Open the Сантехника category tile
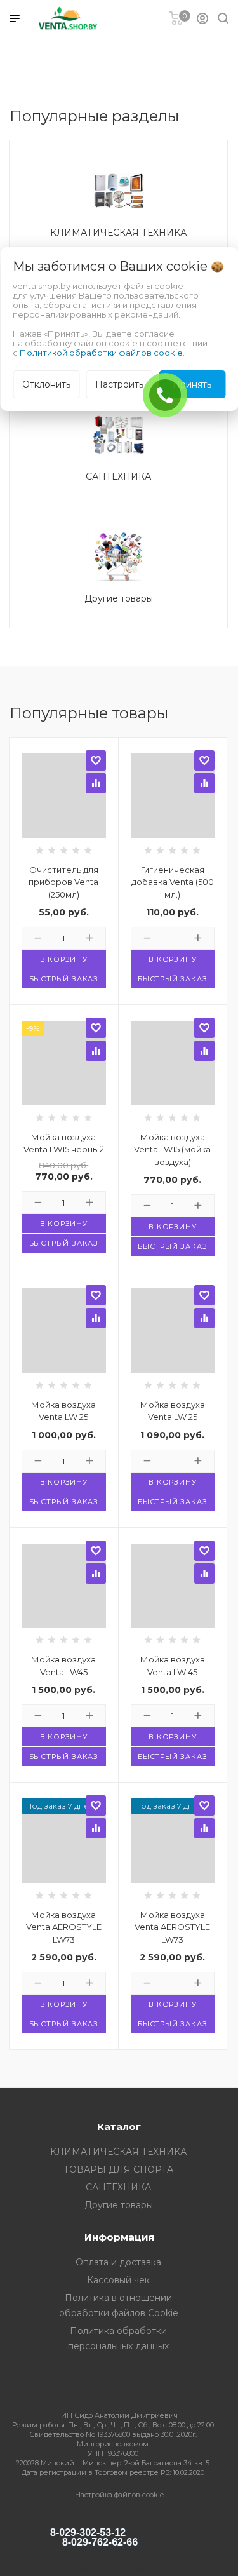This screenshot has width=238, height=2576. (118, 445)
